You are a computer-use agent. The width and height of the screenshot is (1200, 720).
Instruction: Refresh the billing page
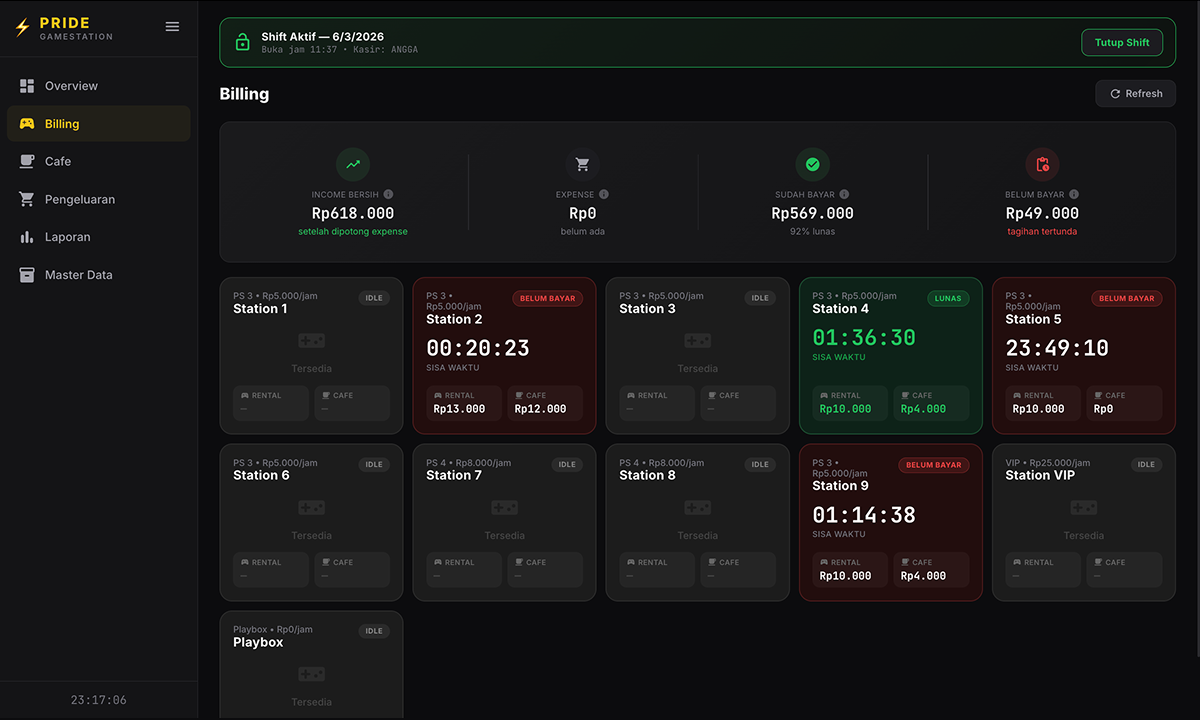click(1135, 94)
